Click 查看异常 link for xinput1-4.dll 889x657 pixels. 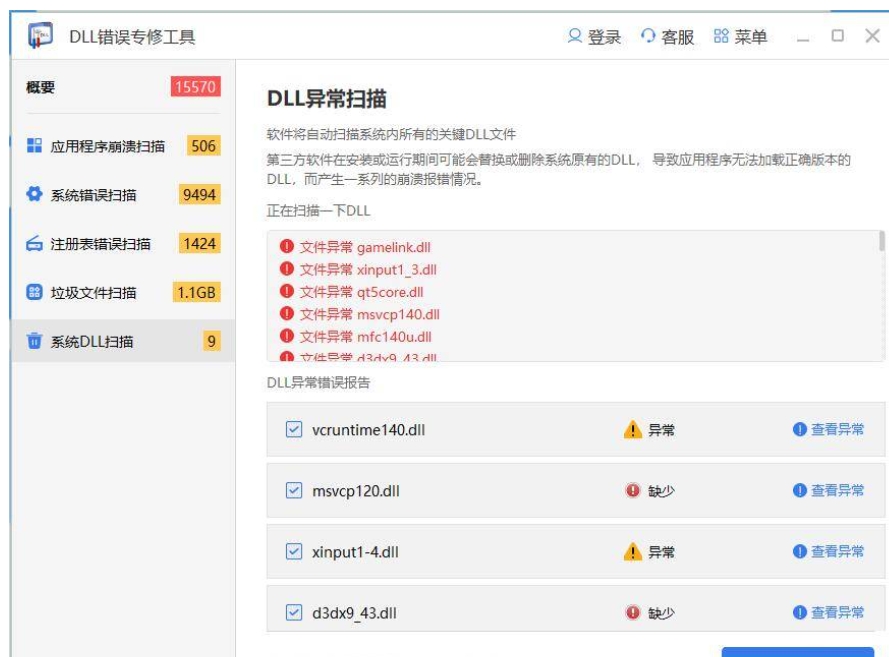coord(828,552)
